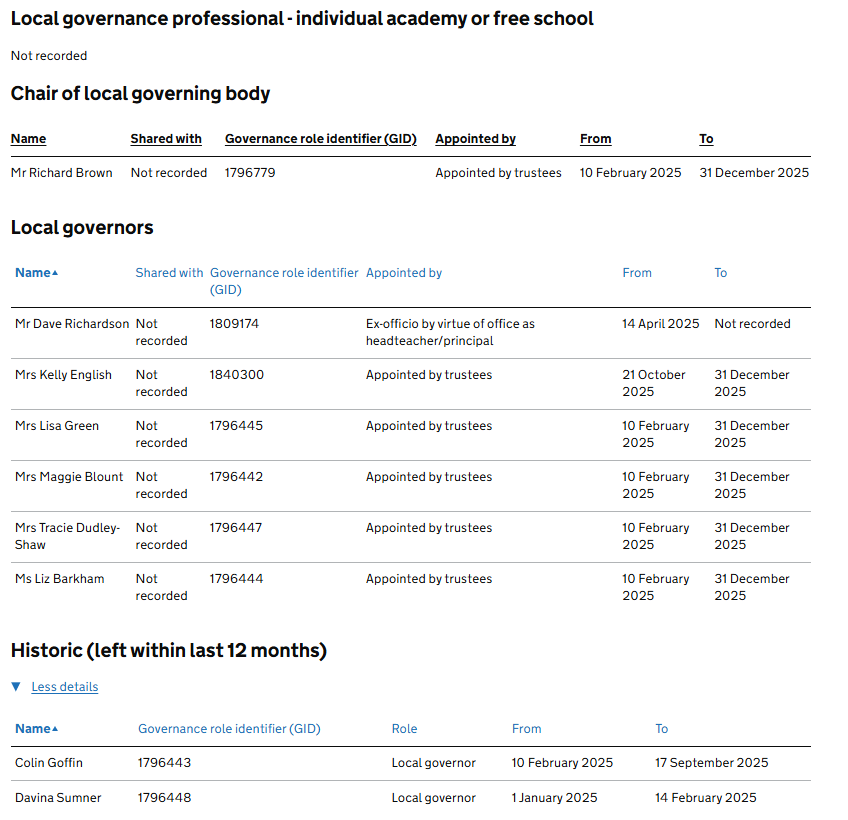Click Mr Dave Richardson name cell
Image resolution: width=848 pixels, height=820 pixels.
(x=72, y=324)
